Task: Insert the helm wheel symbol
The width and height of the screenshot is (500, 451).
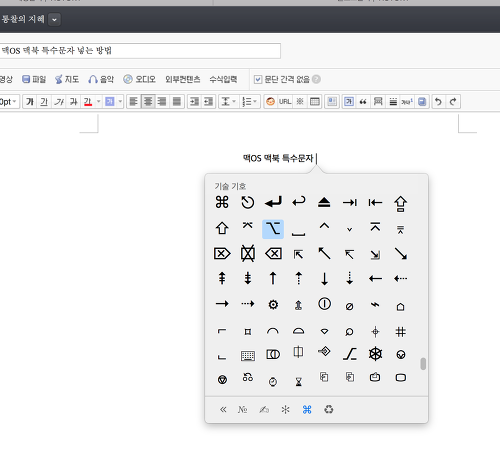Action: click(x=375, y=354)
